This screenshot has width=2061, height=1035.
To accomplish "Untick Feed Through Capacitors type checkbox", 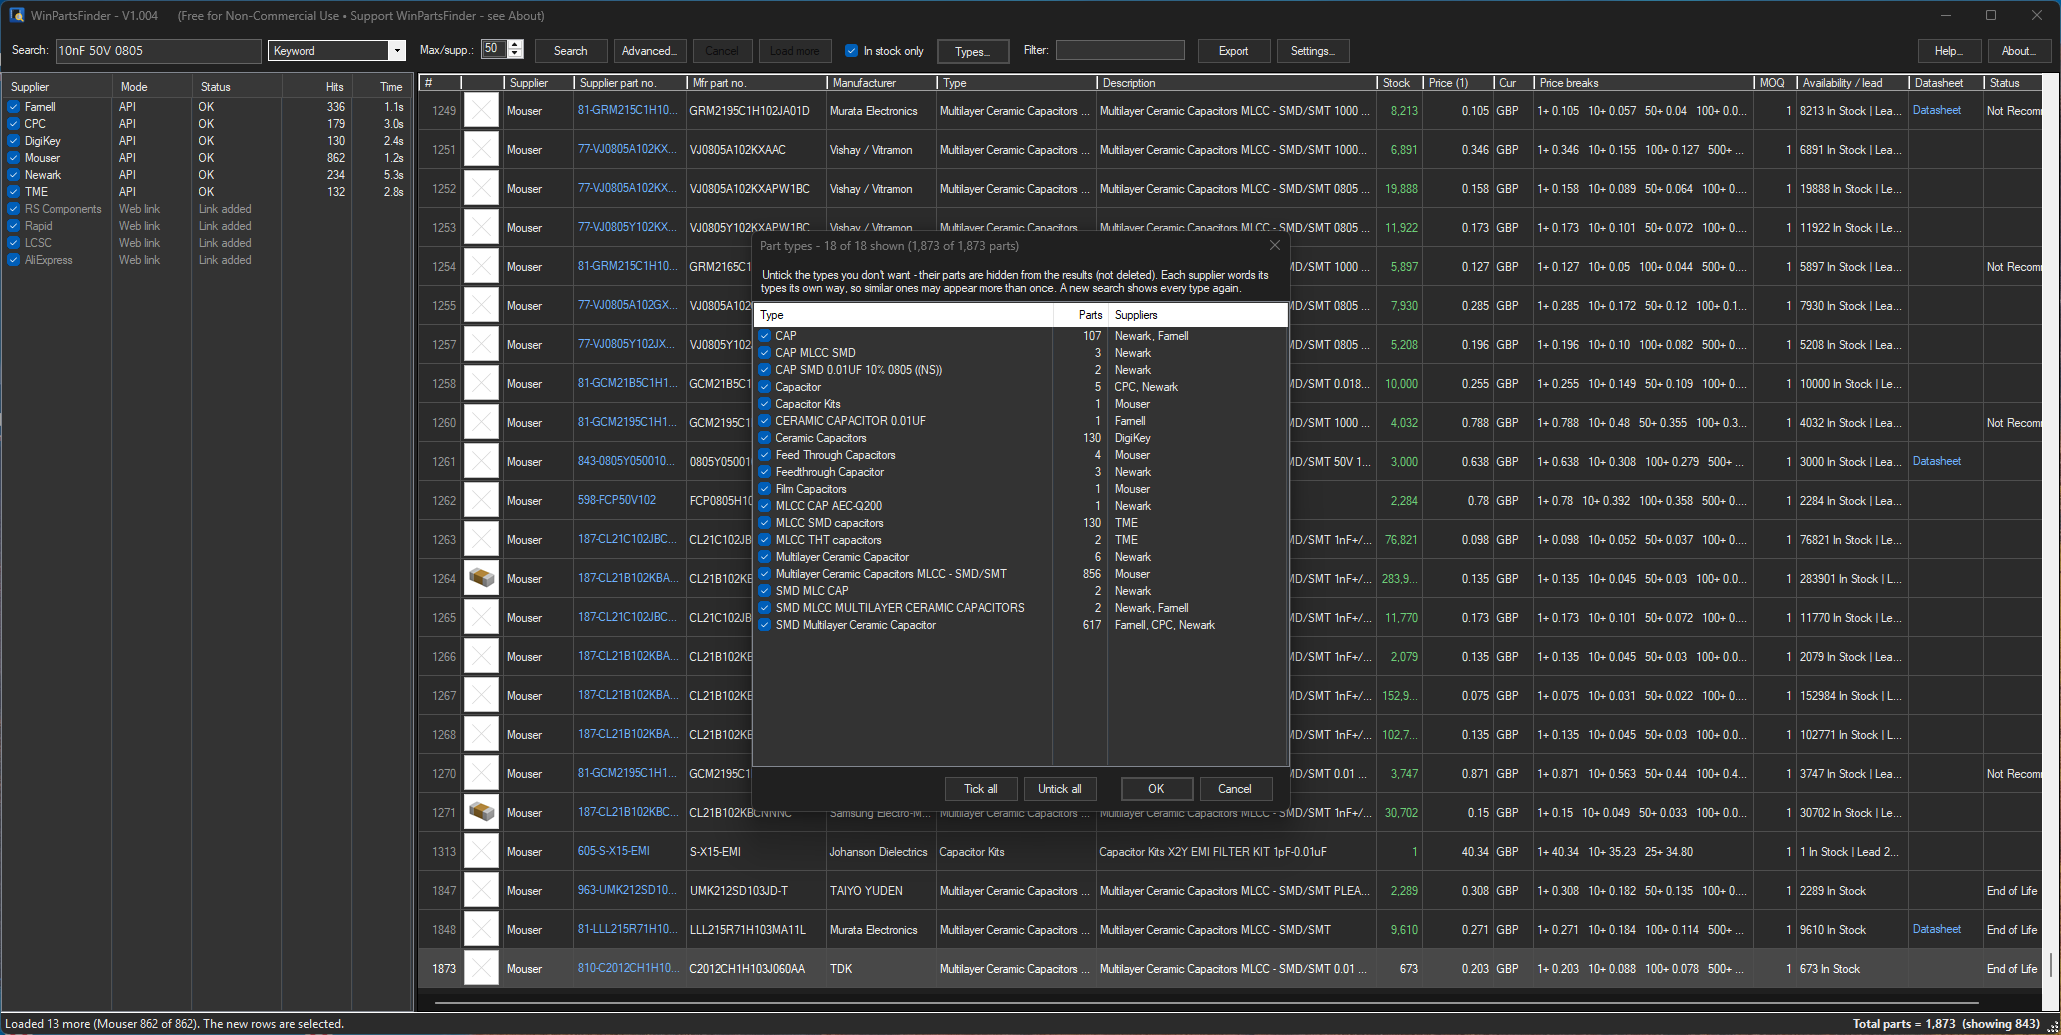I will (765, 455).
